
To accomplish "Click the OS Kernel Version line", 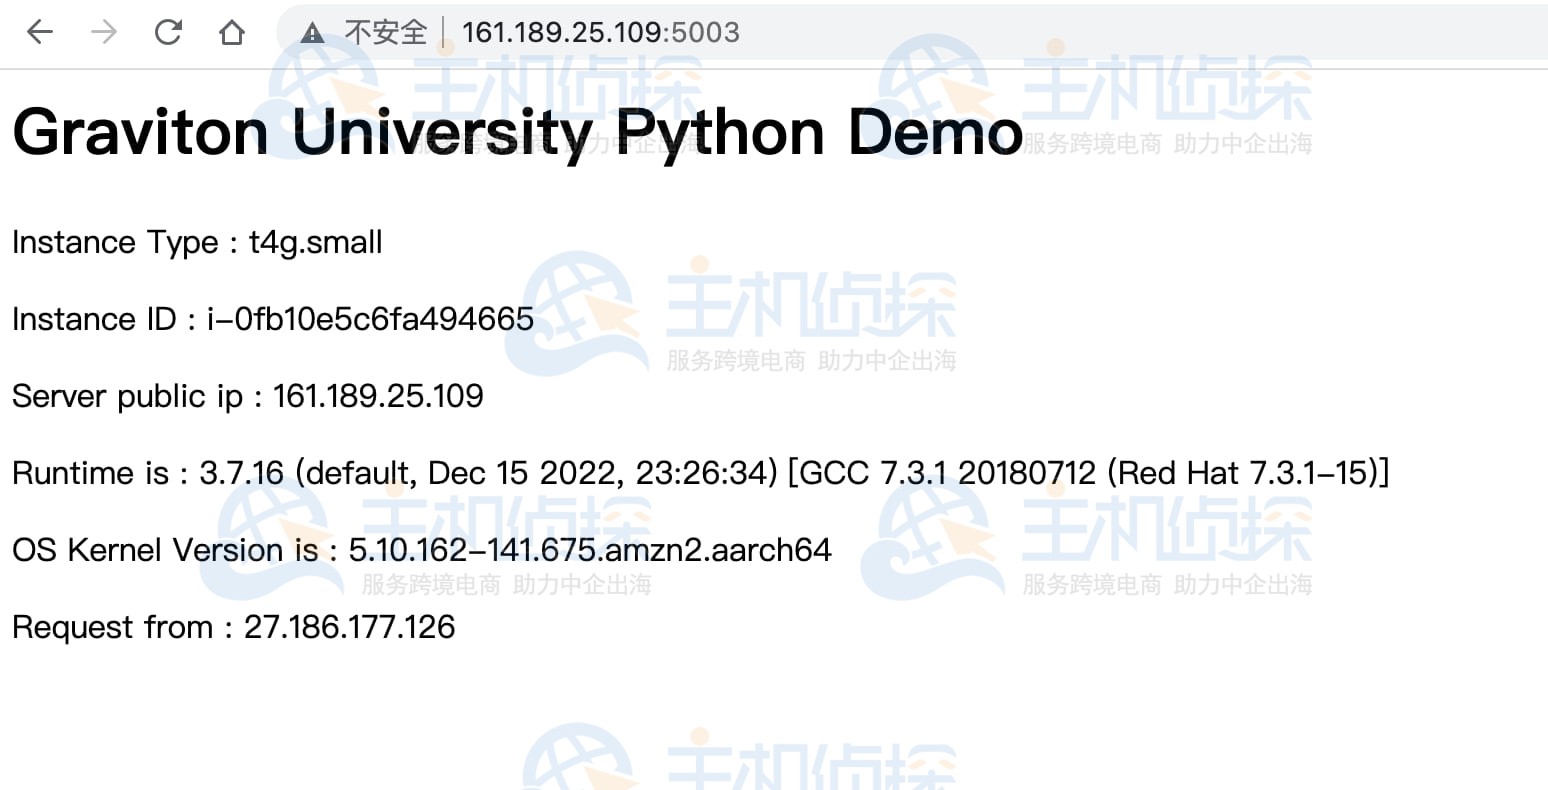I will (421, 550).
